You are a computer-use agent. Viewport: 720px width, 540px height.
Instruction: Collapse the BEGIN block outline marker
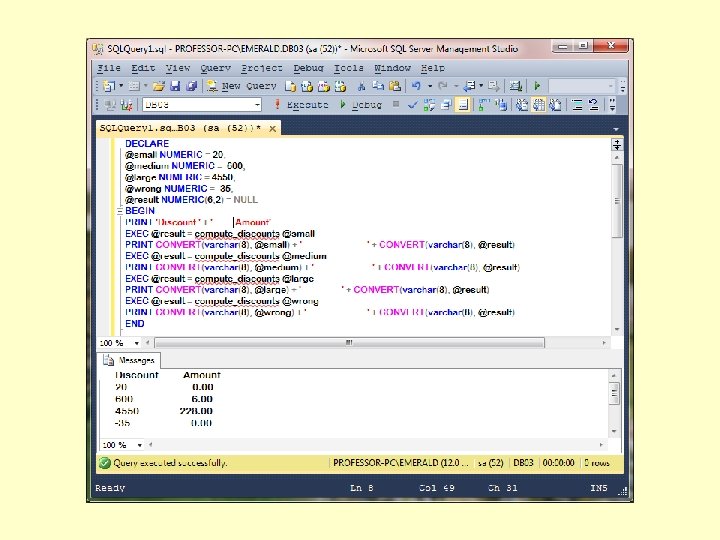pos(119,211)
